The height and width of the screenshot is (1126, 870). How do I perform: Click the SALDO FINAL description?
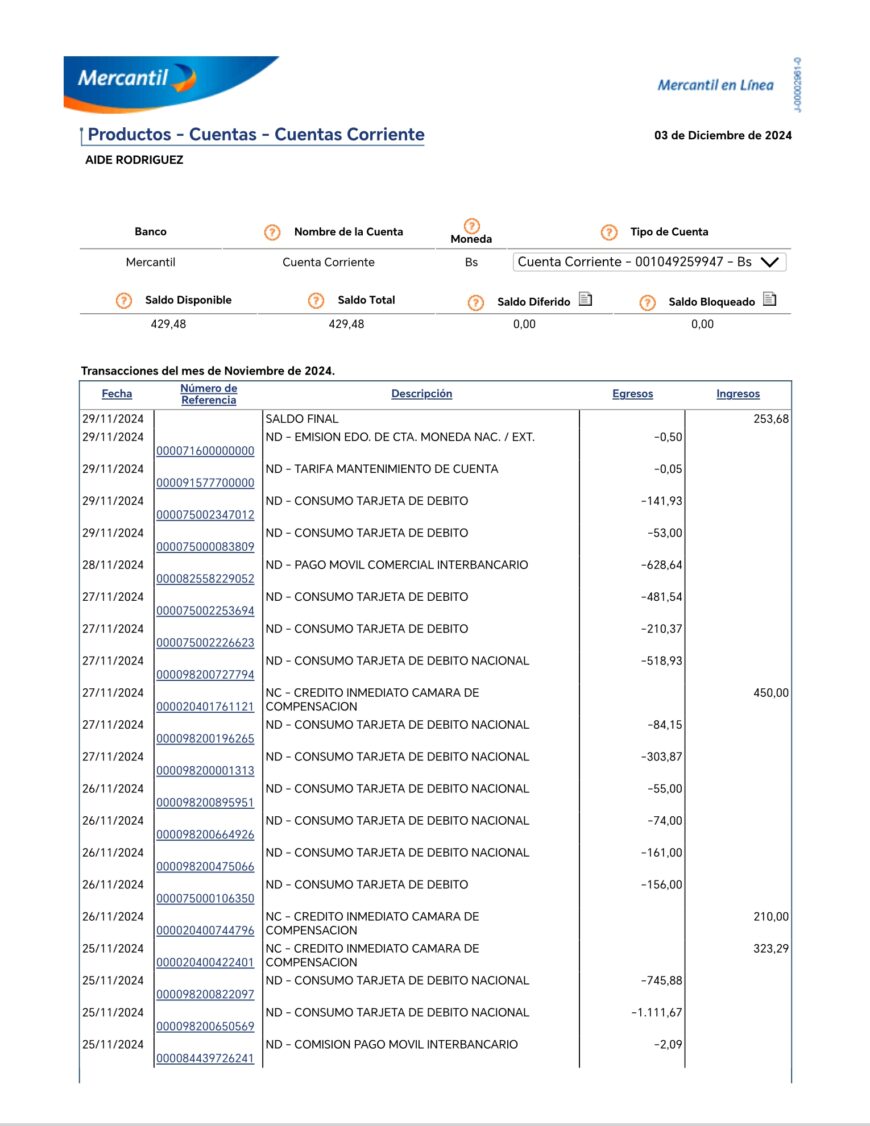tap(301, 419)
